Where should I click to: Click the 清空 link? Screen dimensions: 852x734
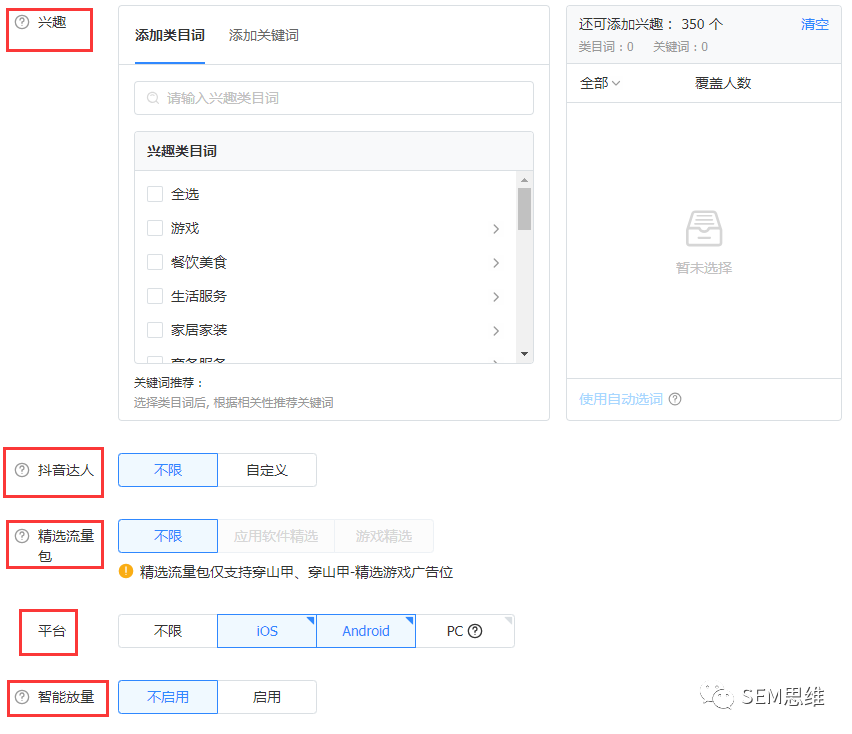coord(814,24)
